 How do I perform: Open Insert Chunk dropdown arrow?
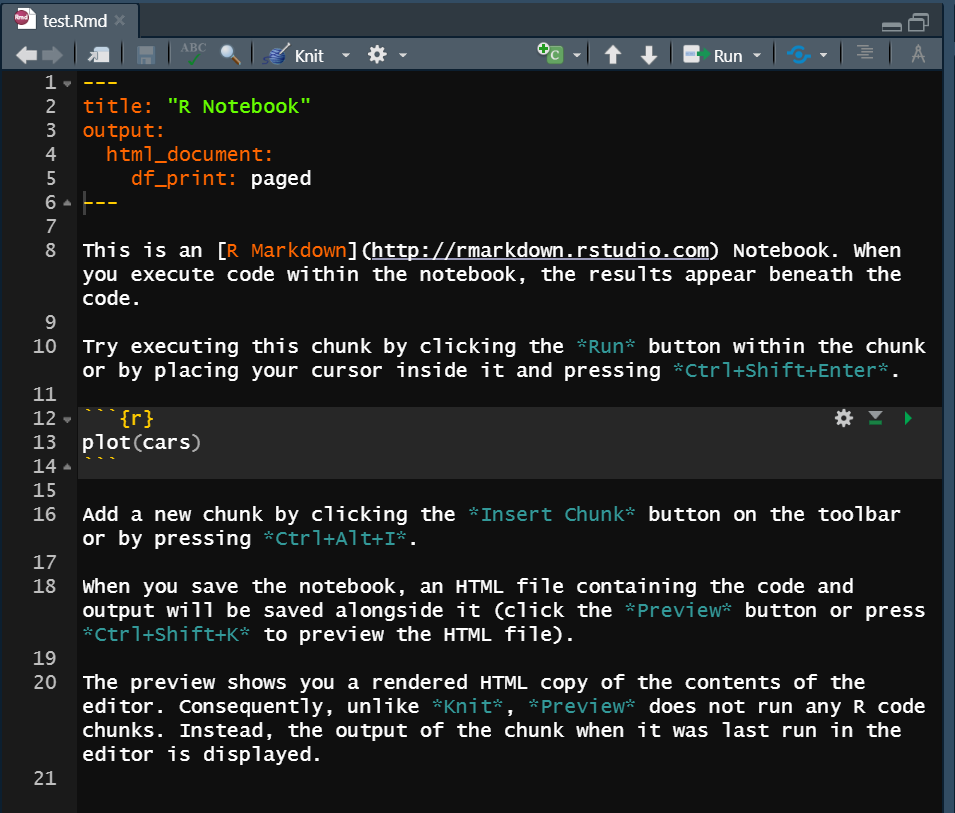(577, 55)
